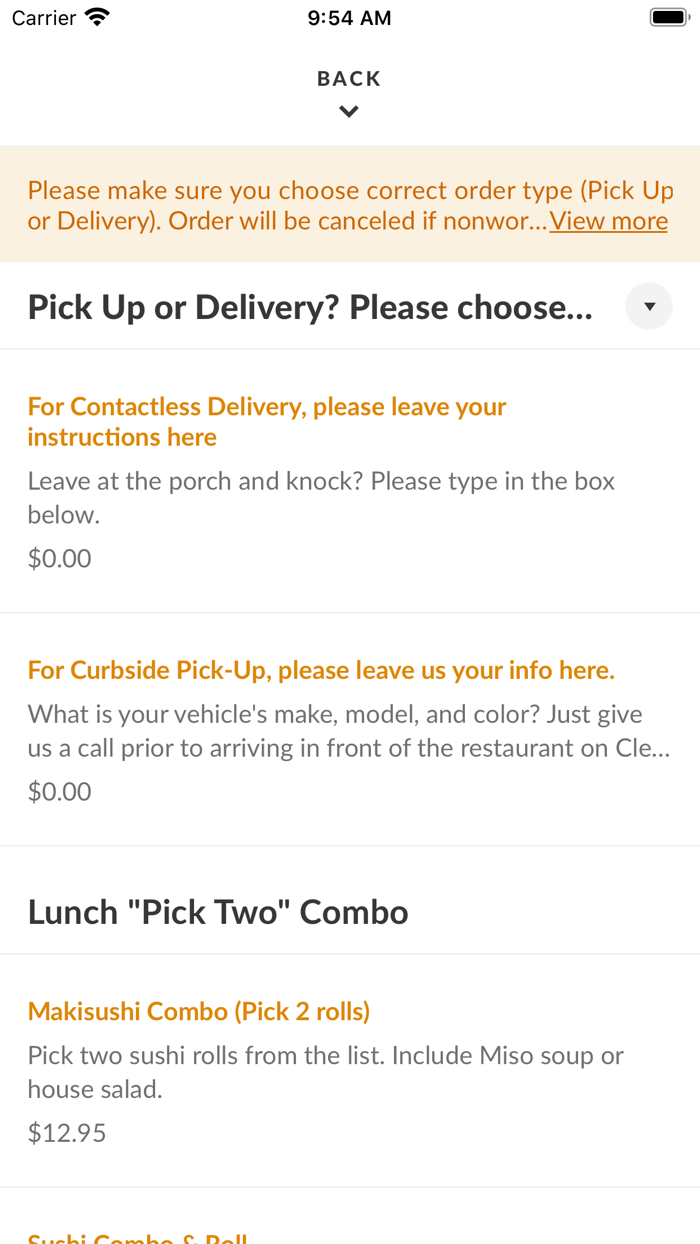The image size is (700, 1244).
Task: Tap the Wi-Fi icon in status bar
Action: 97,17
